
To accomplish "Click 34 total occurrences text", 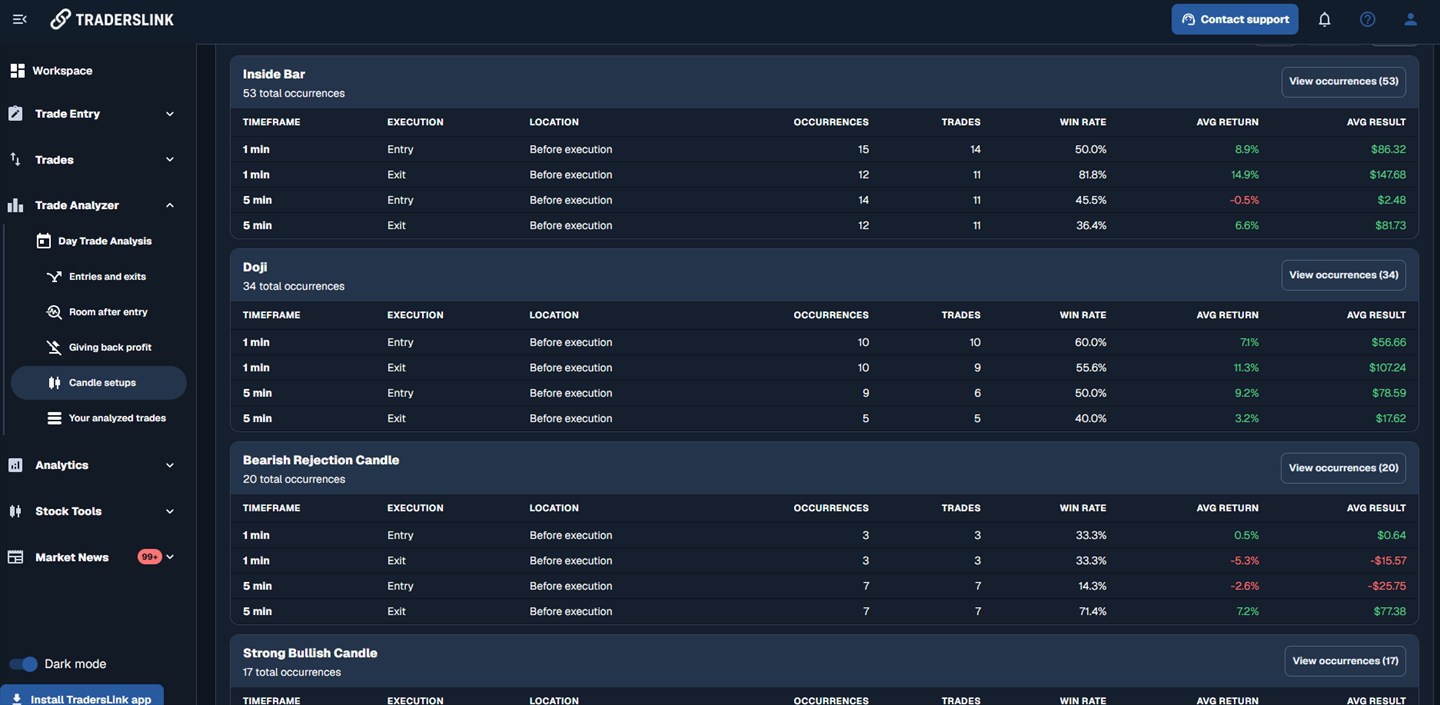I will pyautogui.click(x=294, y=286).
